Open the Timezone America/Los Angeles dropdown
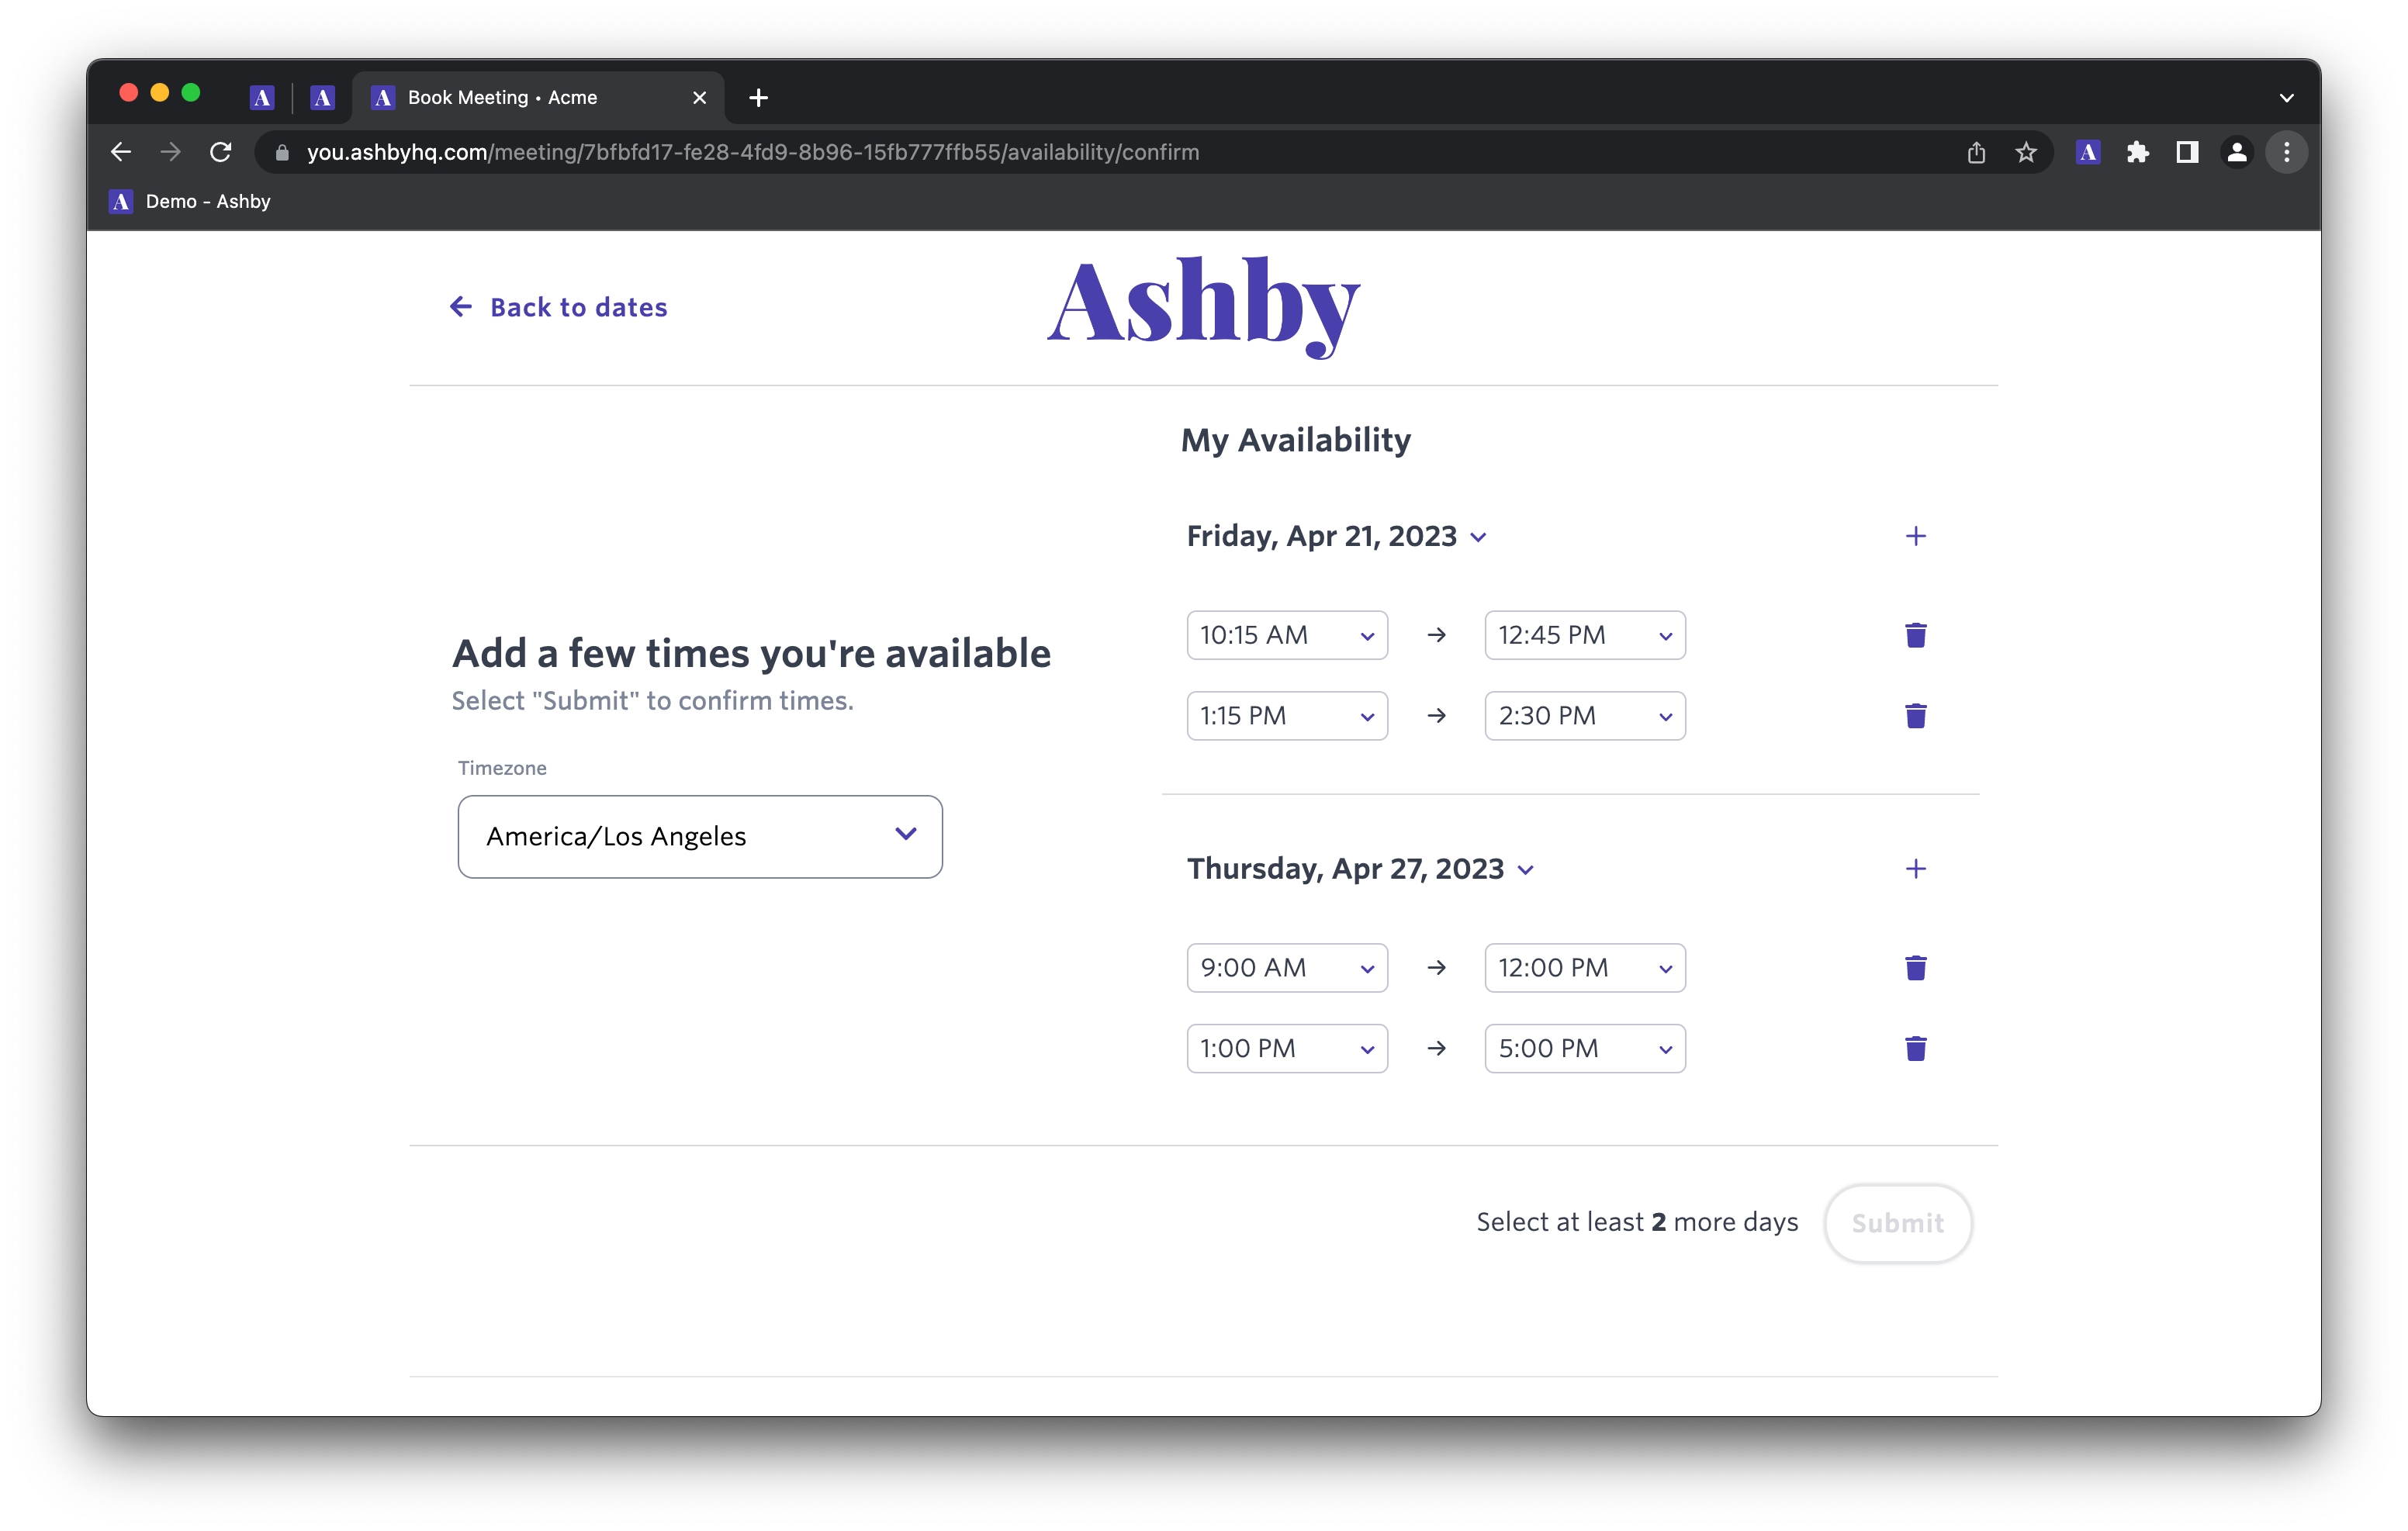 [x=699, y=836]
